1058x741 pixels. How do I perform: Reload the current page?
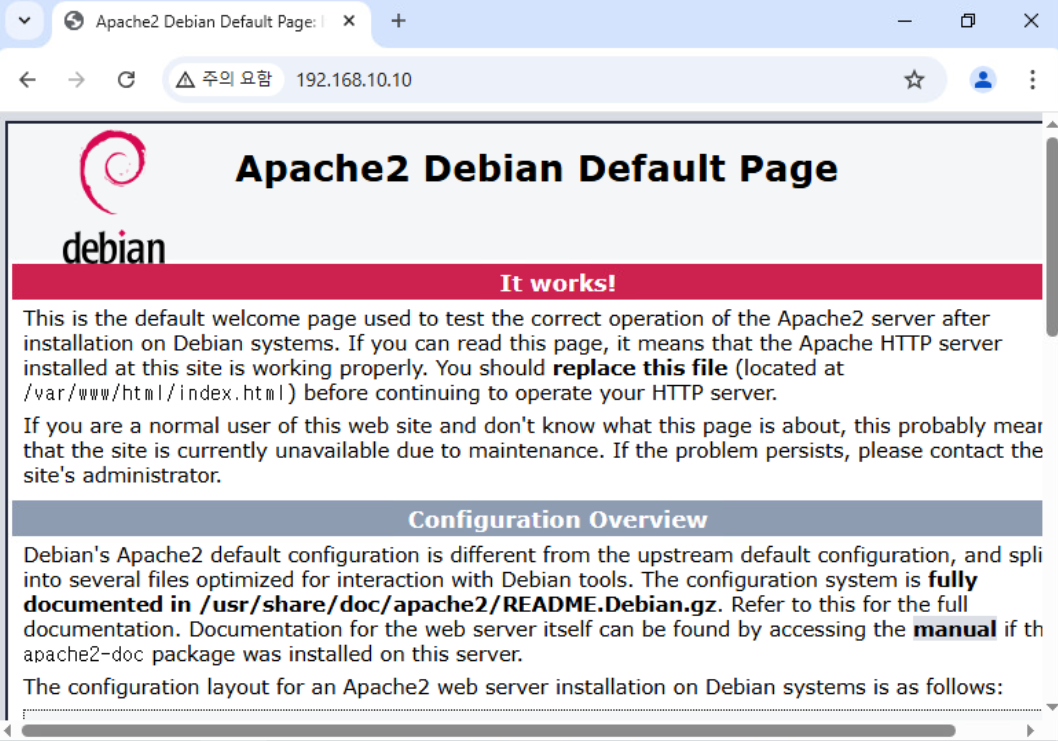point(126,80)
